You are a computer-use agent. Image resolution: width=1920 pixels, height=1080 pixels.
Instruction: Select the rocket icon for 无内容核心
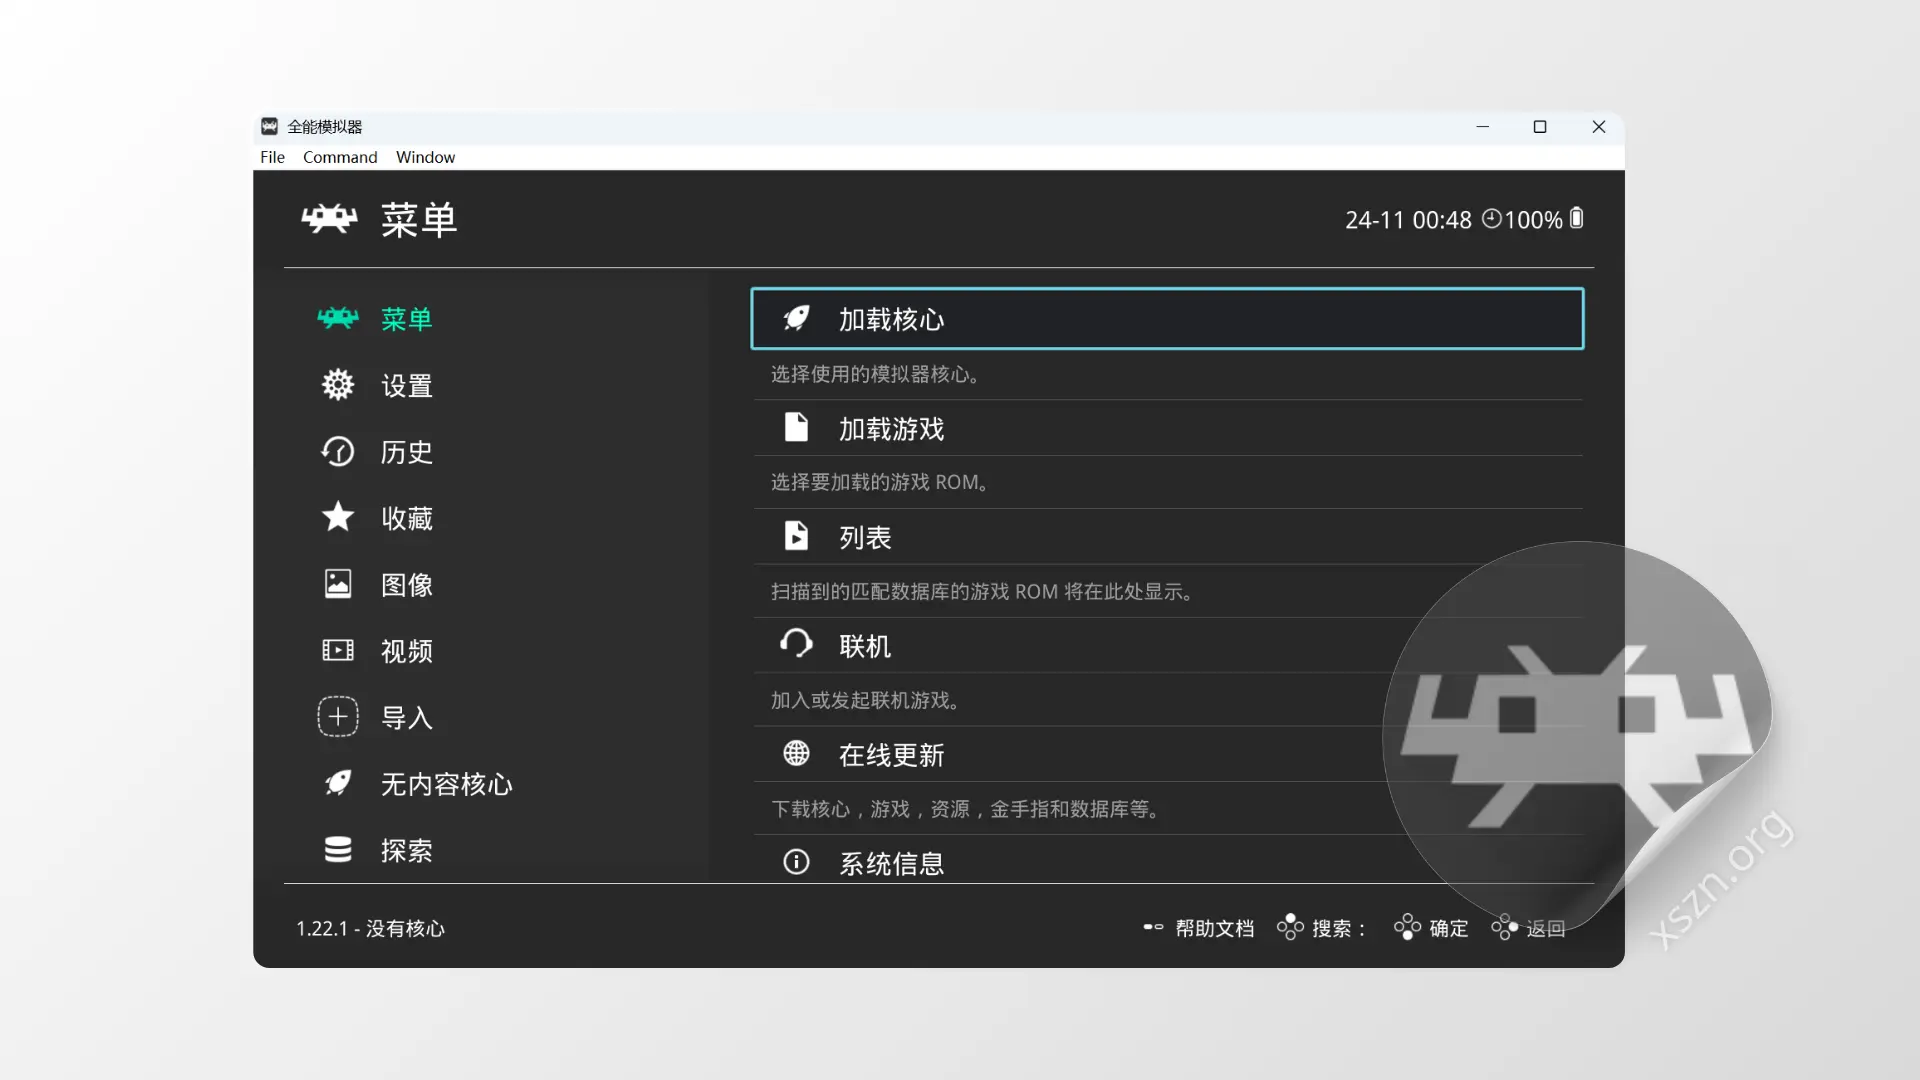click(338, 784)
